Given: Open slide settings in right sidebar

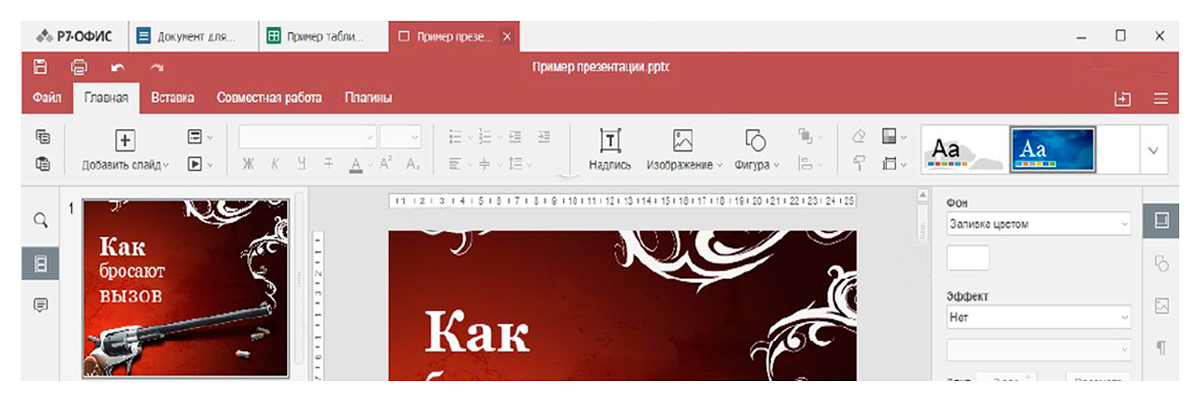Looking at the screenshot, I should (x=1161, y=221).
